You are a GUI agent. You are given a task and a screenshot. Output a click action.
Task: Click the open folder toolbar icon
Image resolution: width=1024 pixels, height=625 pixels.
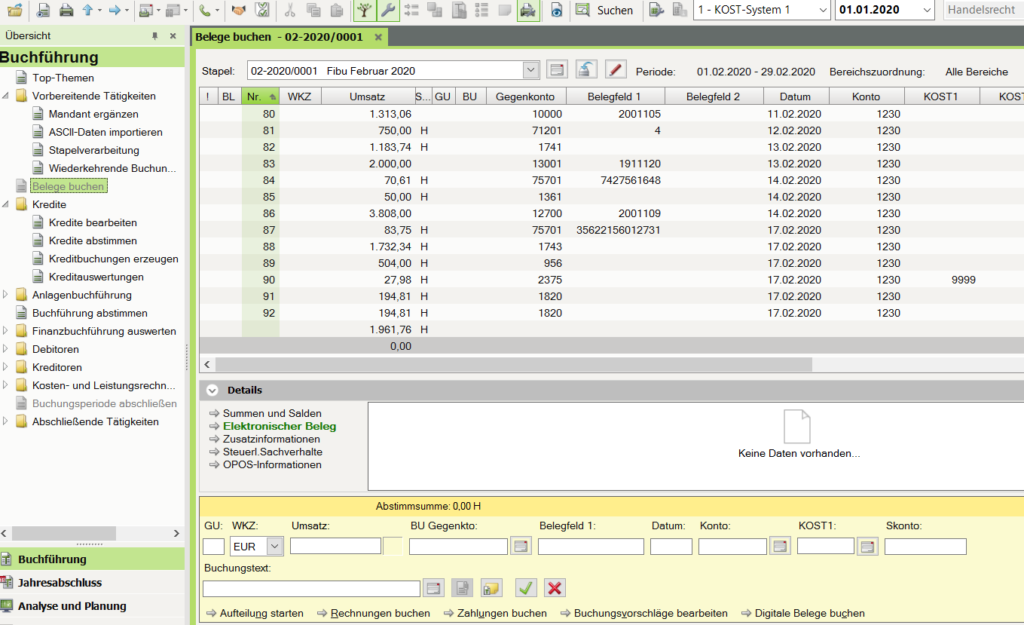pos(14,10)
